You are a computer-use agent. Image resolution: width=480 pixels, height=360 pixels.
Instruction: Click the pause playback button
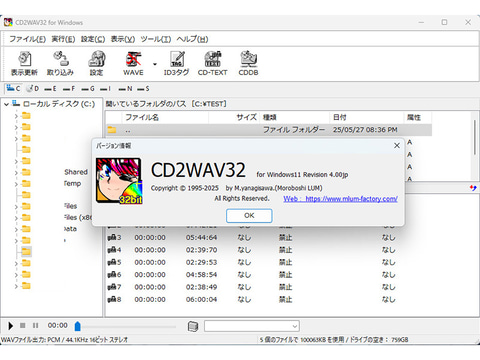[35, 325]
